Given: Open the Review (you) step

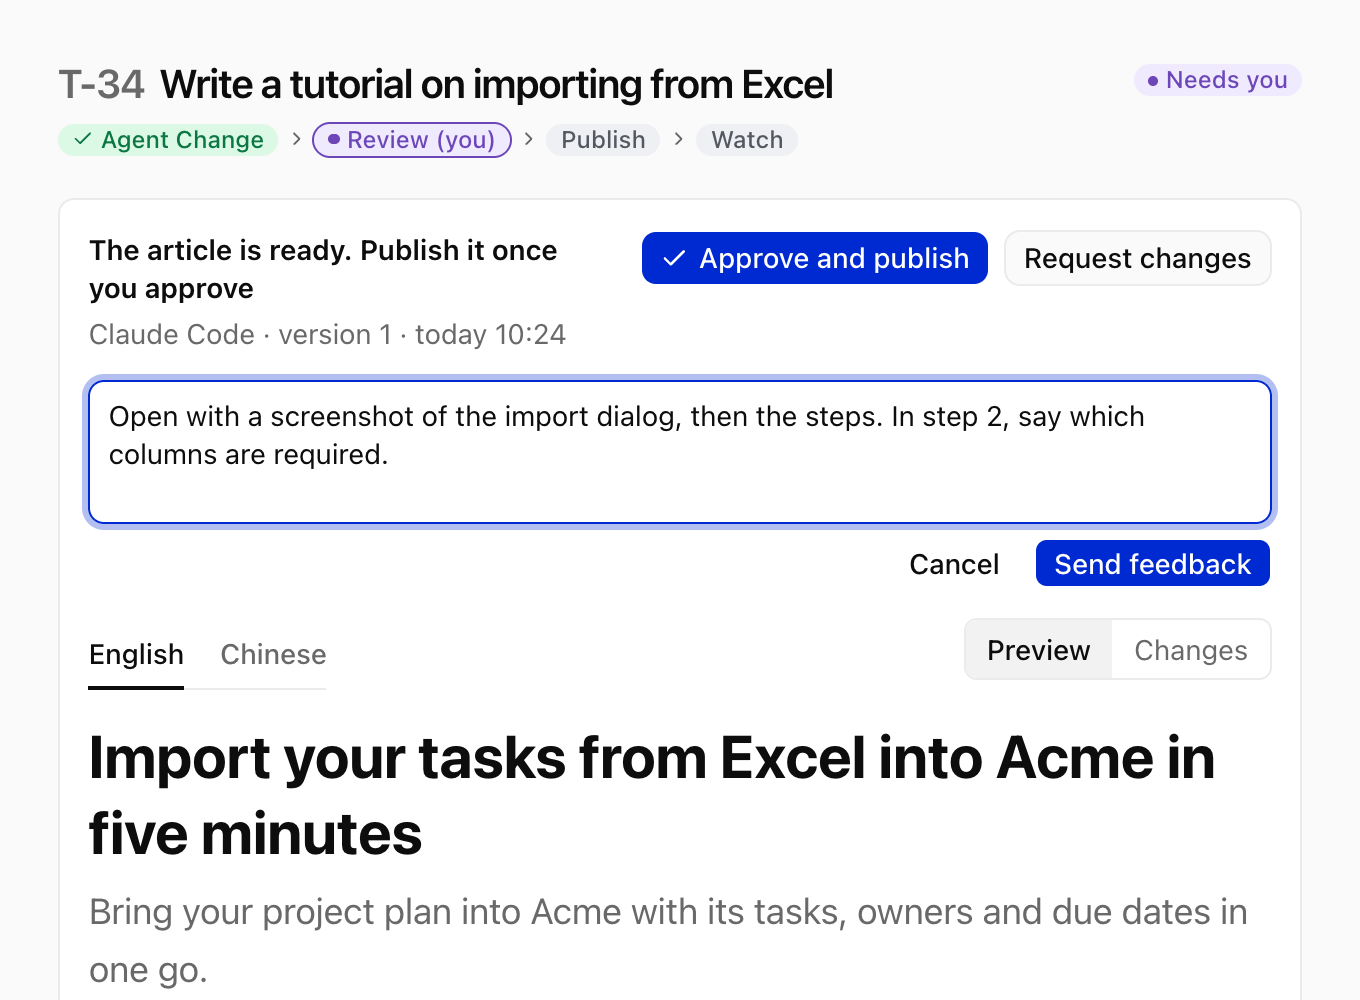Looking at the screenshot, I should [412, 140].
